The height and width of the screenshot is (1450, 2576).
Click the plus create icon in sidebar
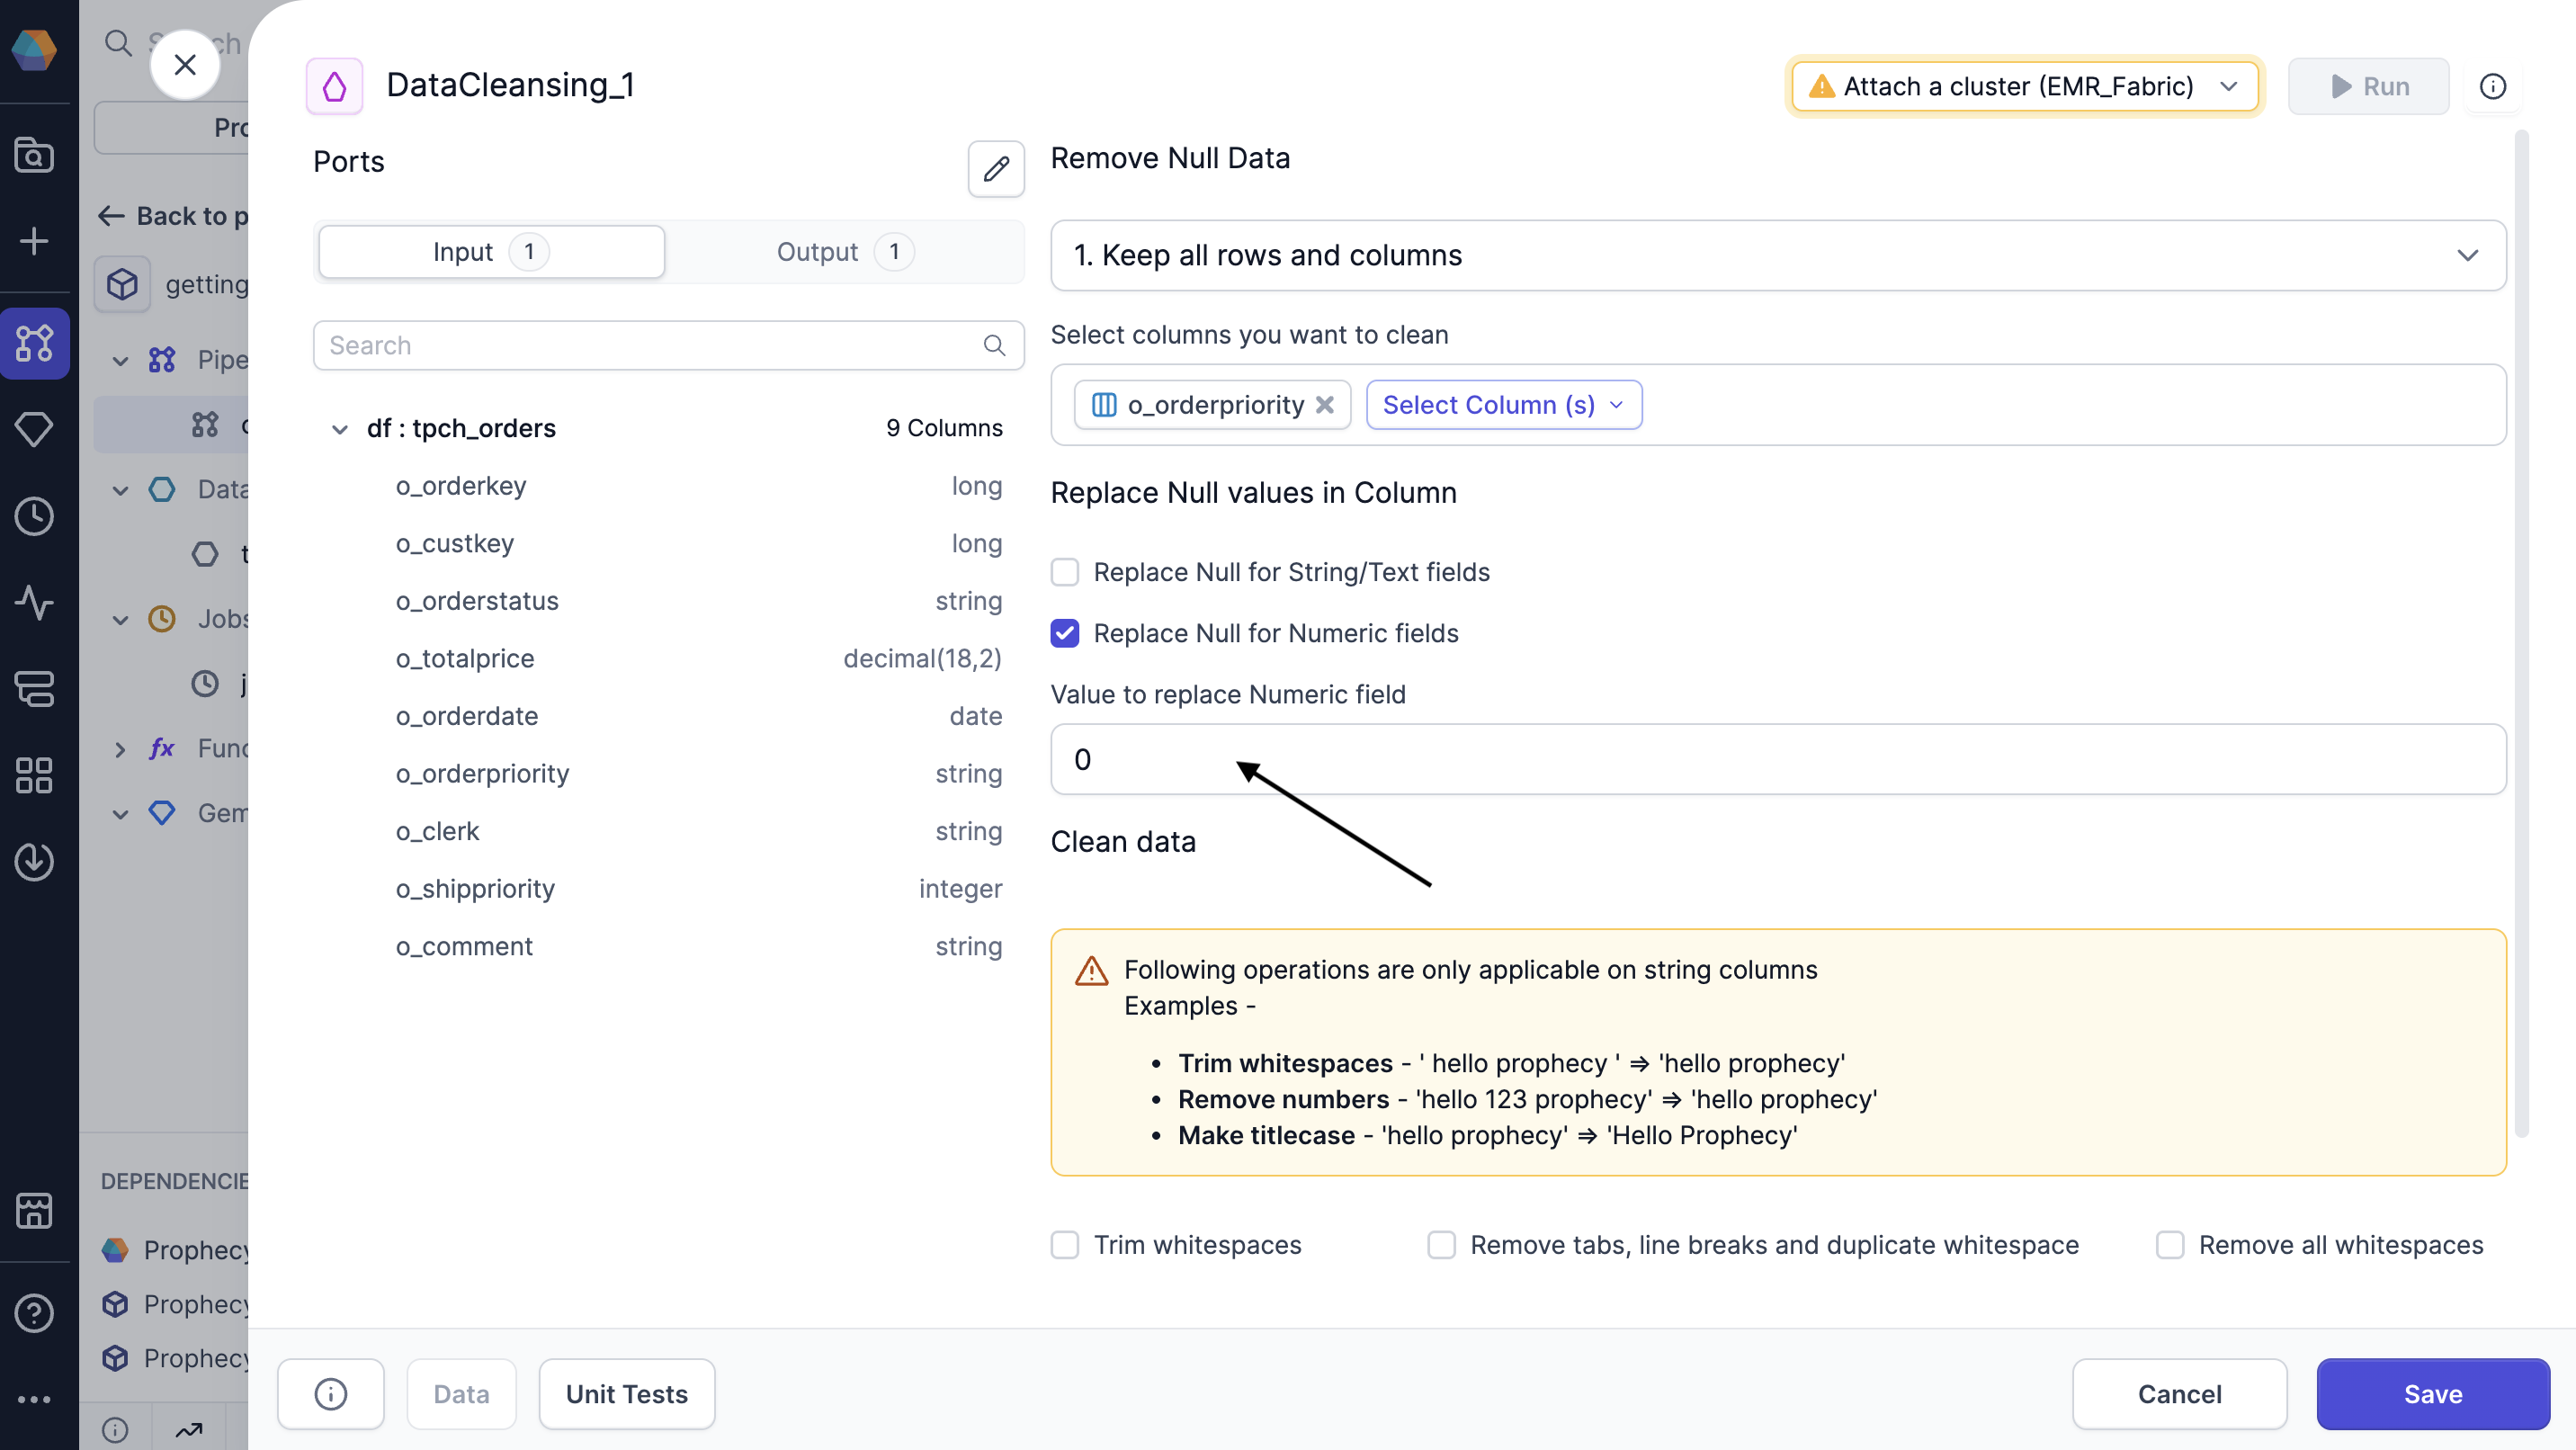(x=35, y=241)
